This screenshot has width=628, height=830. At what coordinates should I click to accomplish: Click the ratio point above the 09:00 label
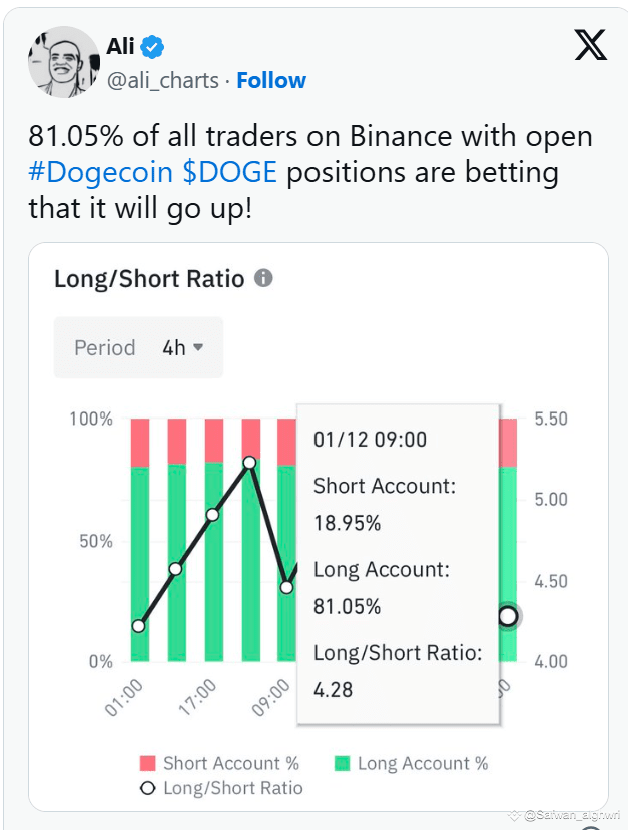[286, 588]
